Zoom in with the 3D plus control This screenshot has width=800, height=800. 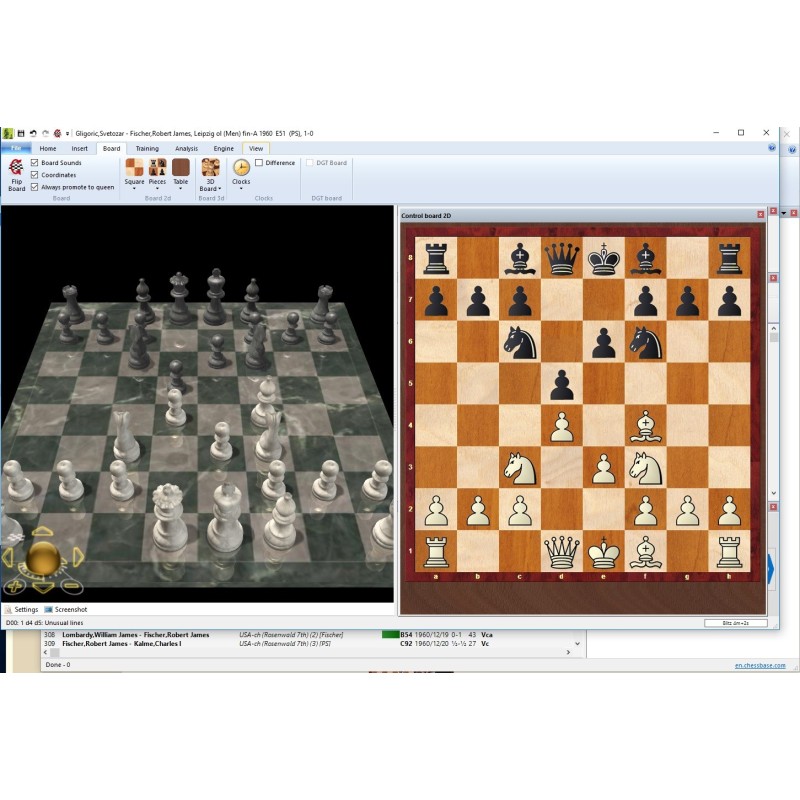point(15,586)
